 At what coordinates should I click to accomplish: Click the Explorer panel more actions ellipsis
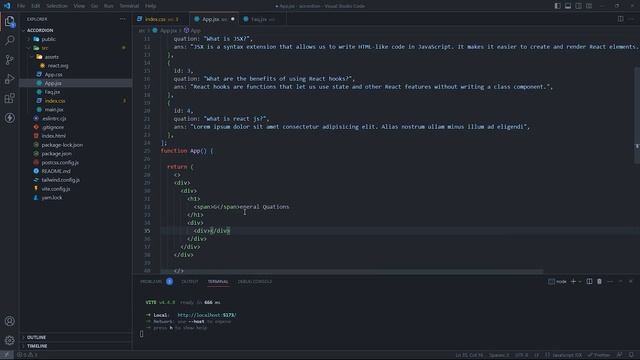pos(123,19)
